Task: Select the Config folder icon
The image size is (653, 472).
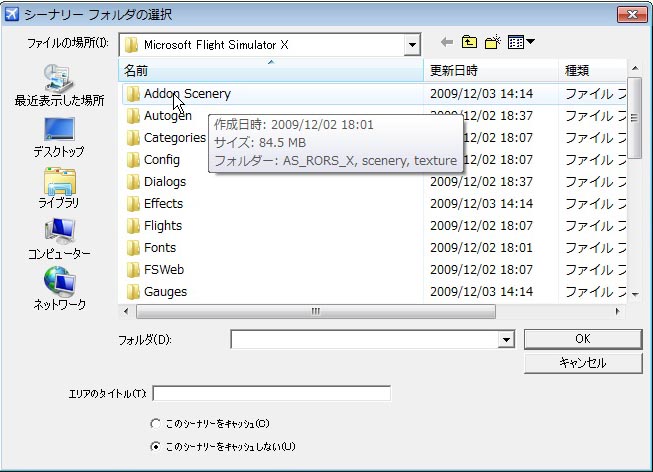Action: tap(133, 160)
